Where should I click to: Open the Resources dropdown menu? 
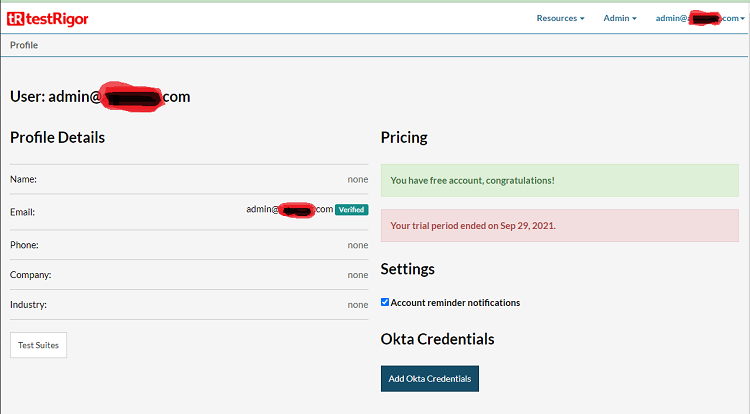pos(560,18)
